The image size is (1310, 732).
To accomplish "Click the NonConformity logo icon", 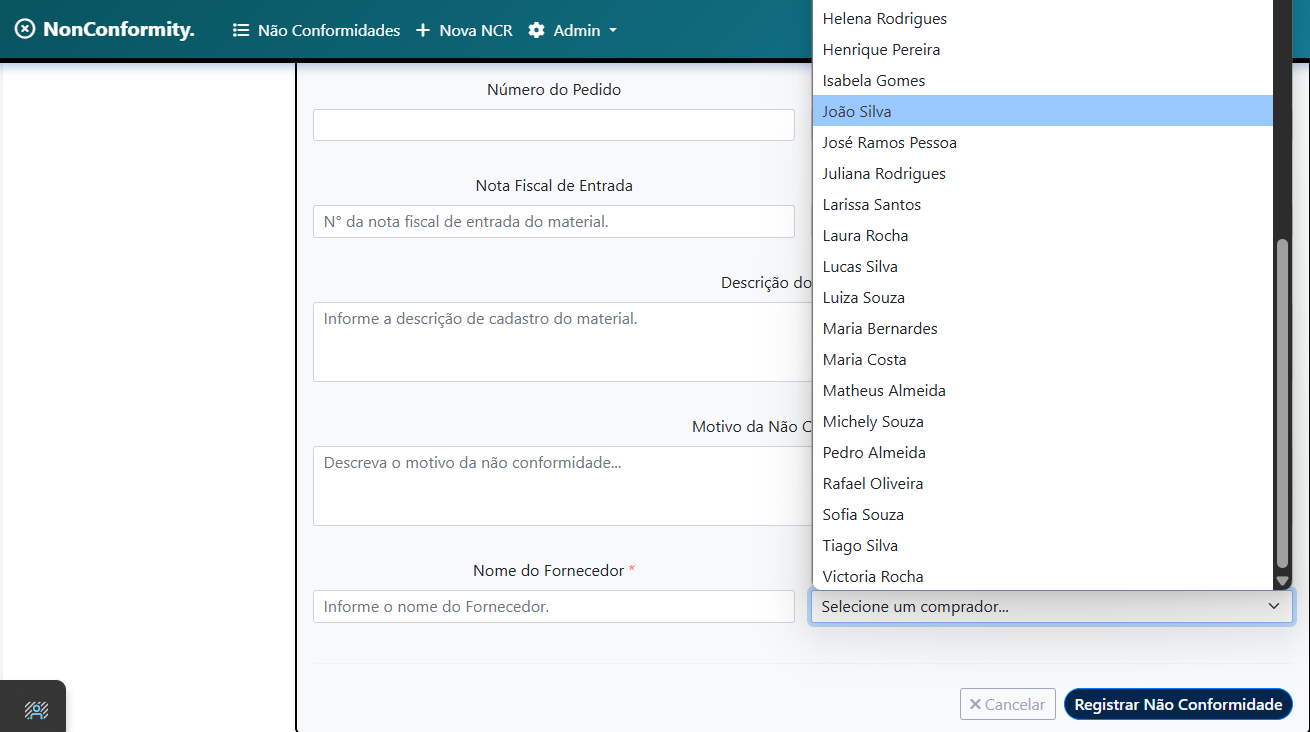I will (25, 30).
